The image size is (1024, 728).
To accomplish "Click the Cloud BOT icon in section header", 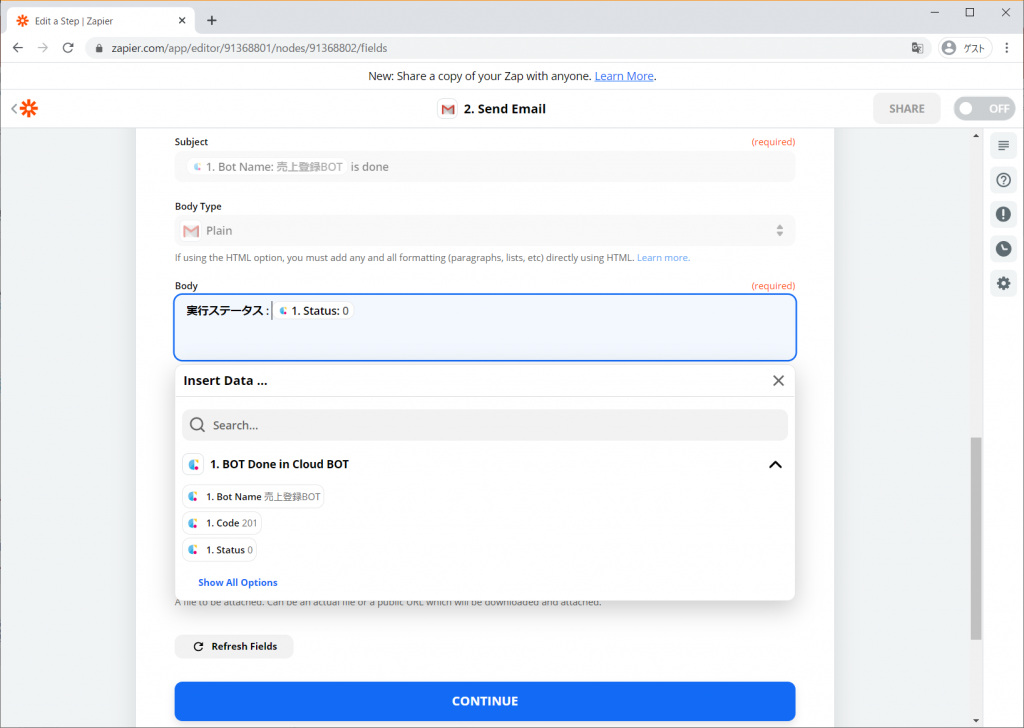I will tap(193, 464).
